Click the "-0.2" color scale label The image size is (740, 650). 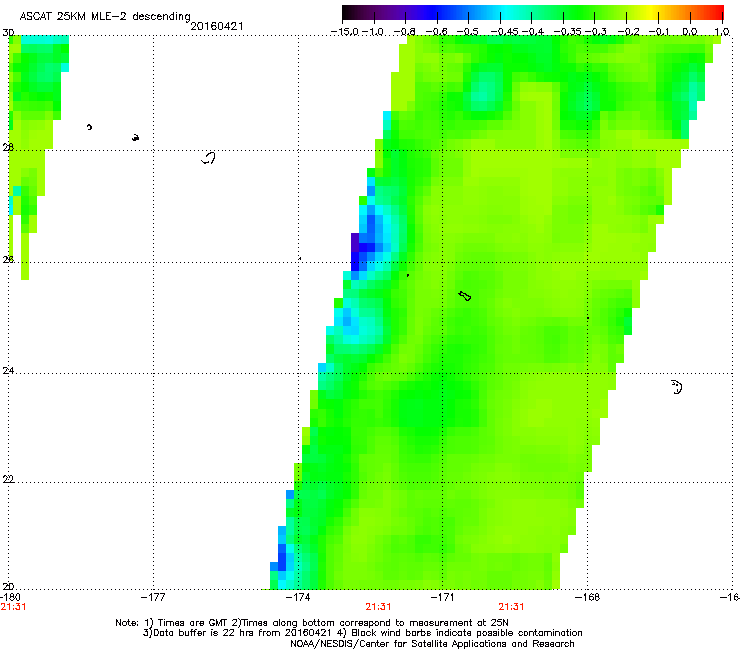pos(628,32)
